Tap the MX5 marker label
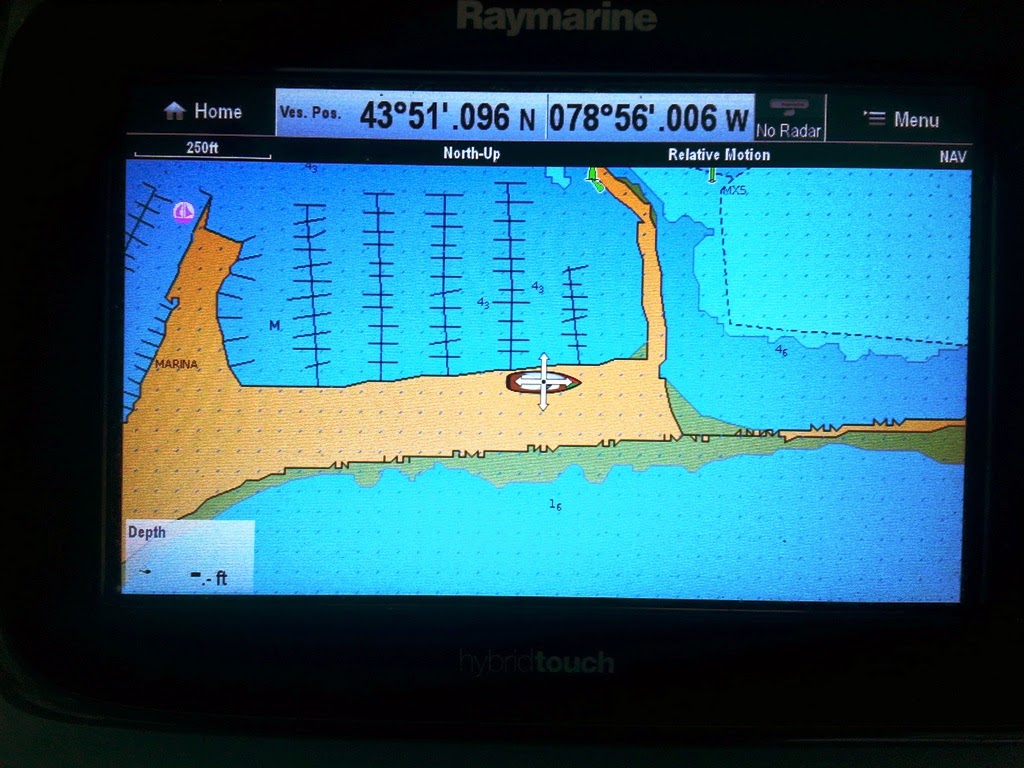This screenshot has width=1024, height=768. tap(734, 191)
